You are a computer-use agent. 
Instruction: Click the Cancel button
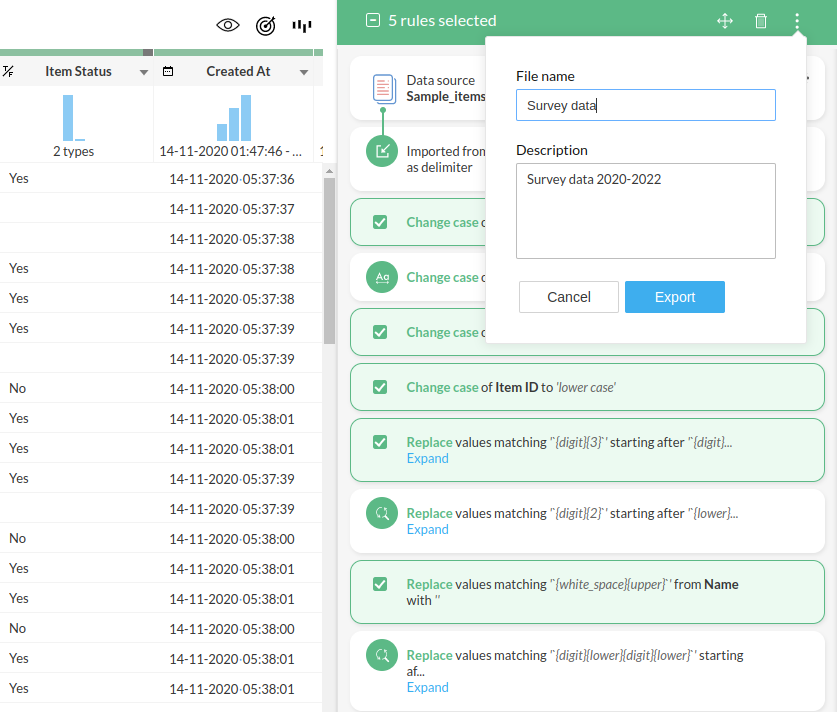(x=569, y=297)
